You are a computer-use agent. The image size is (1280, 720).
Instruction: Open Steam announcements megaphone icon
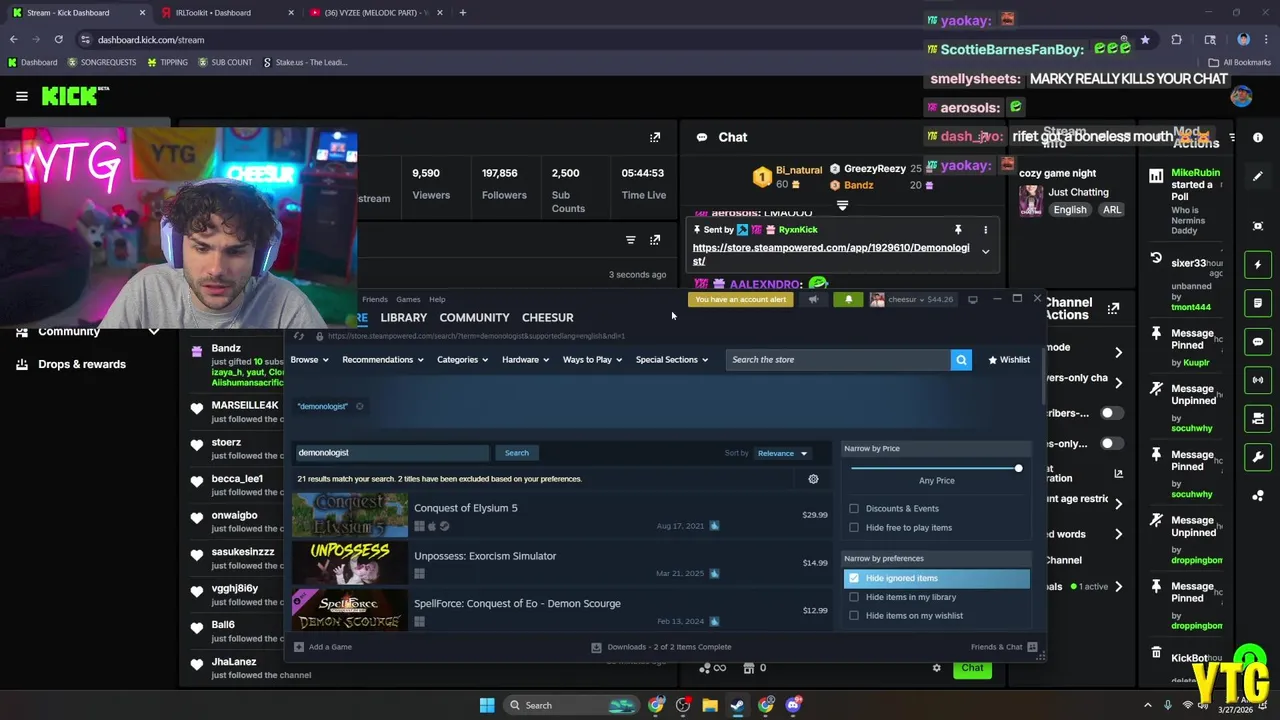pyautogui.click(x=813, y=299)
